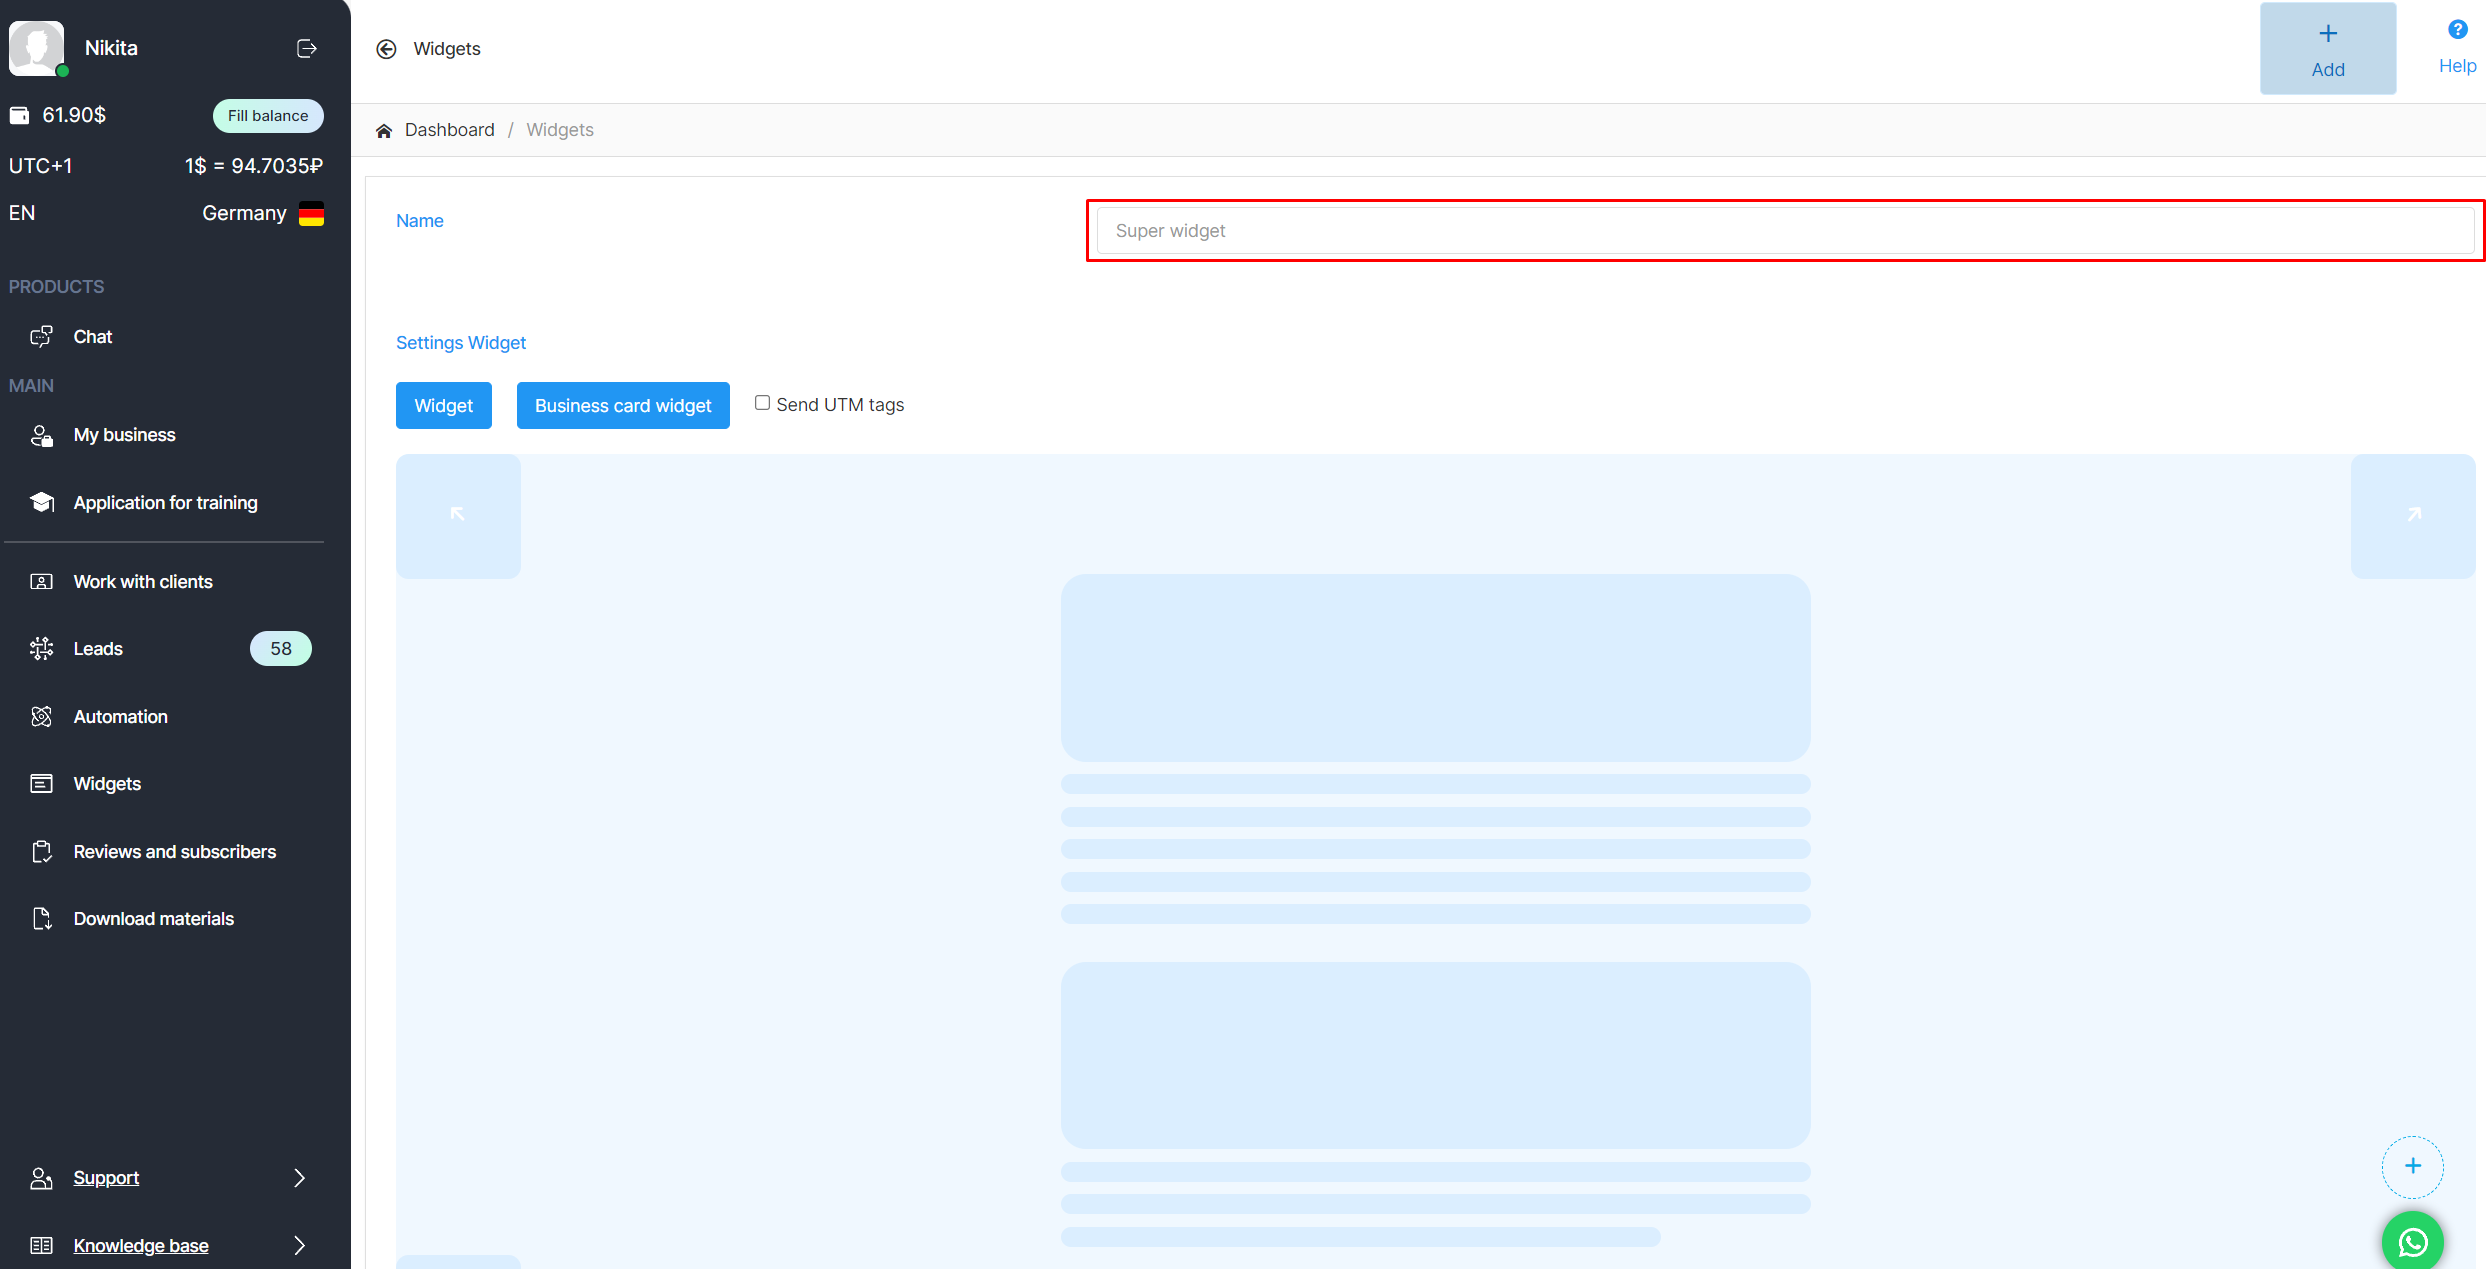Open Reviews and subscribers section
The image size is (2486, 1269).
coord(174,852)
